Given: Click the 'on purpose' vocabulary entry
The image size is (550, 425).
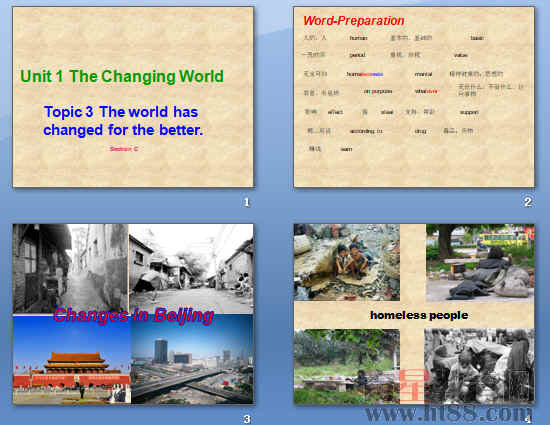Looking at the screenshot, I should click(x=378, y=91).
